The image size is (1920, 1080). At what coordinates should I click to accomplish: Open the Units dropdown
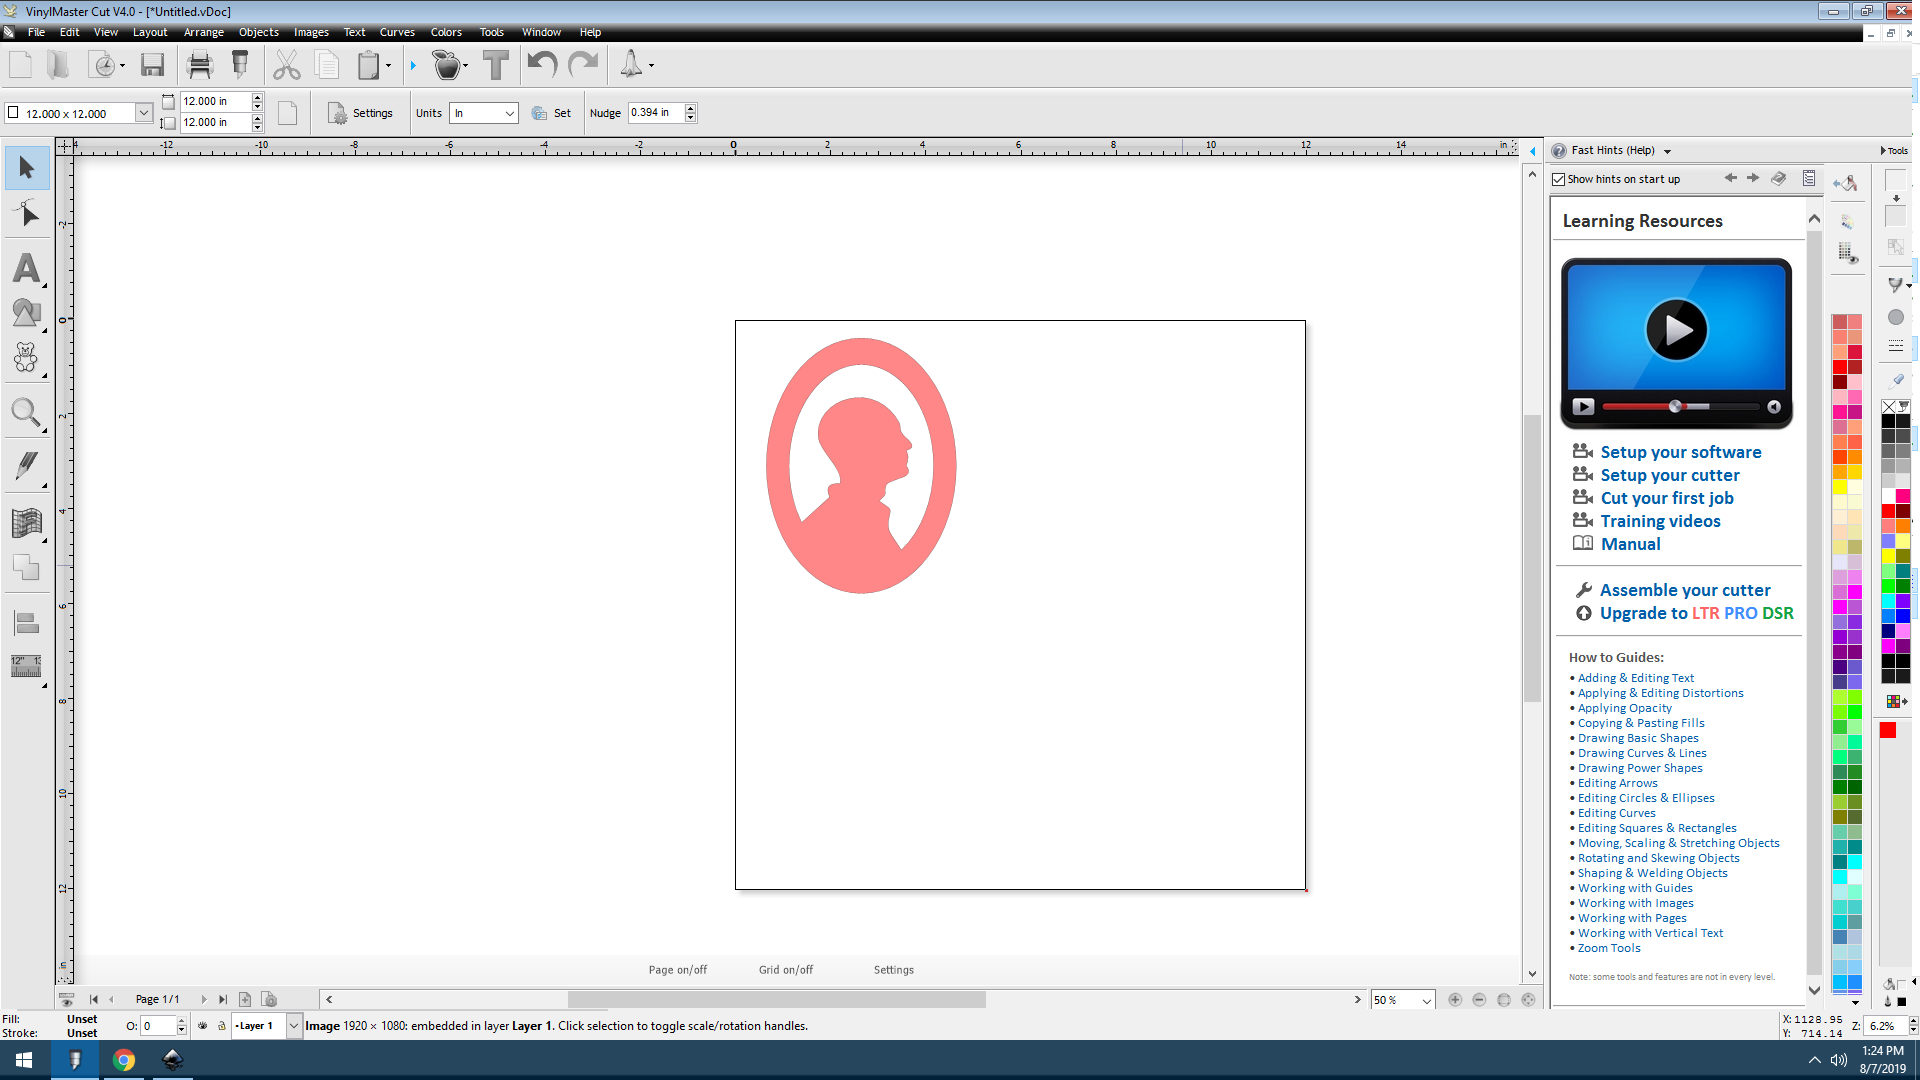coord(509,113)
